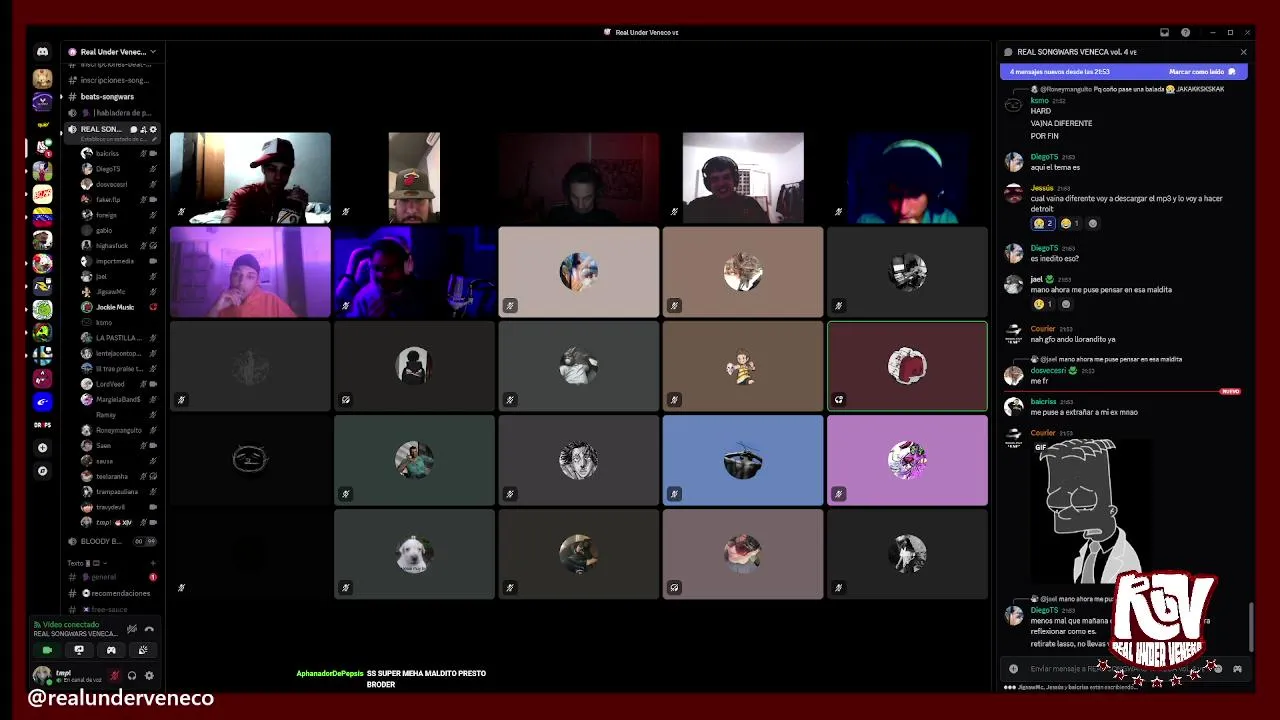Open the purple V server icon

[x=42, y=101]
